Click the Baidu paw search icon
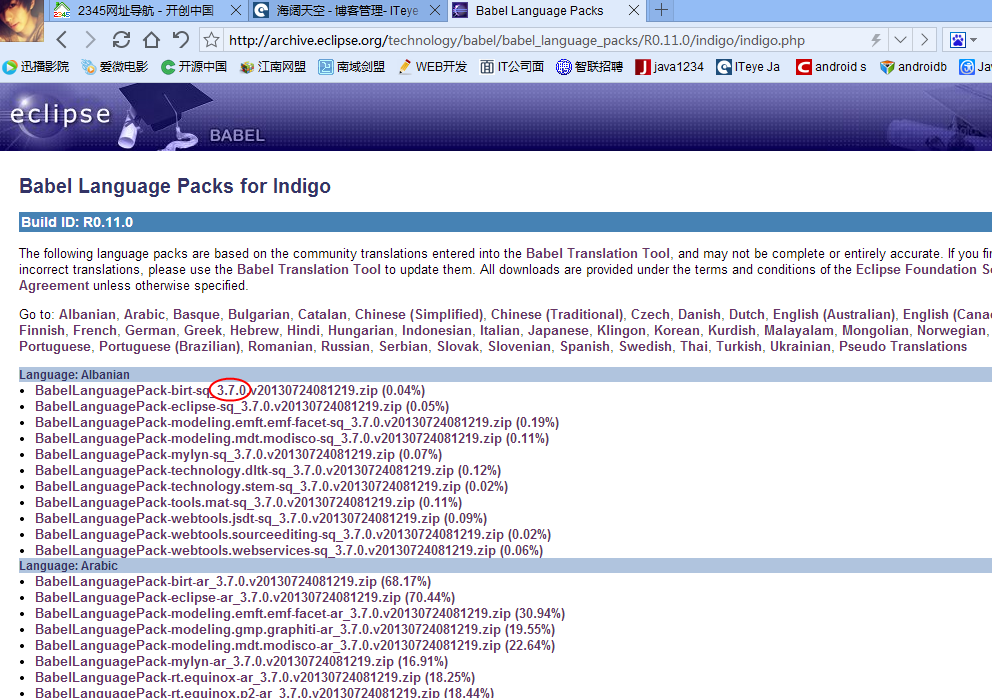This screenshot has height=698, width=992. (x=958, y=41)
